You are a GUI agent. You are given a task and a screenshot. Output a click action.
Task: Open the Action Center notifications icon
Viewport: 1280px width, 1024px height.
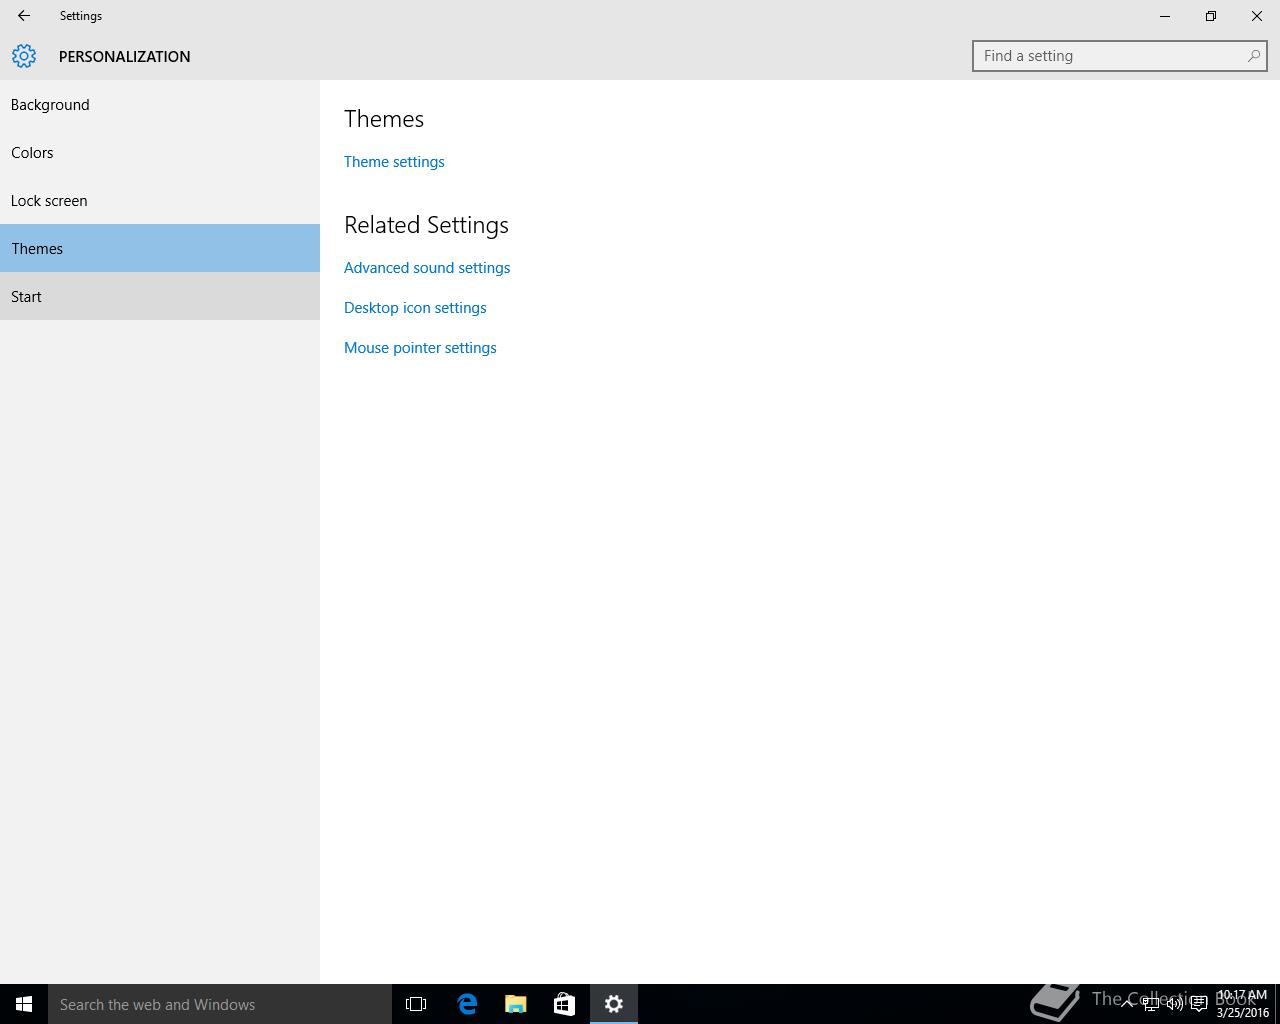(1198, 1004)
